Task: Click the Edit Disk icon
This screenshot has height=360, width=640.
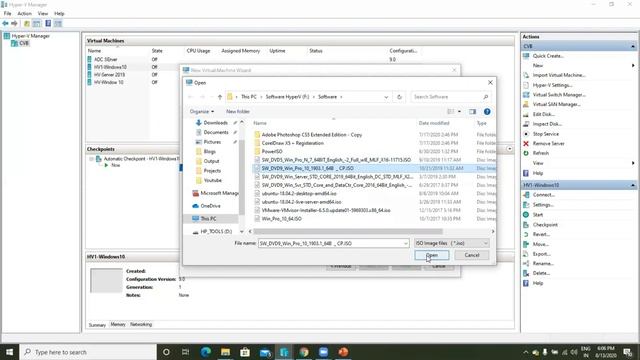Action: click(526, 114)
